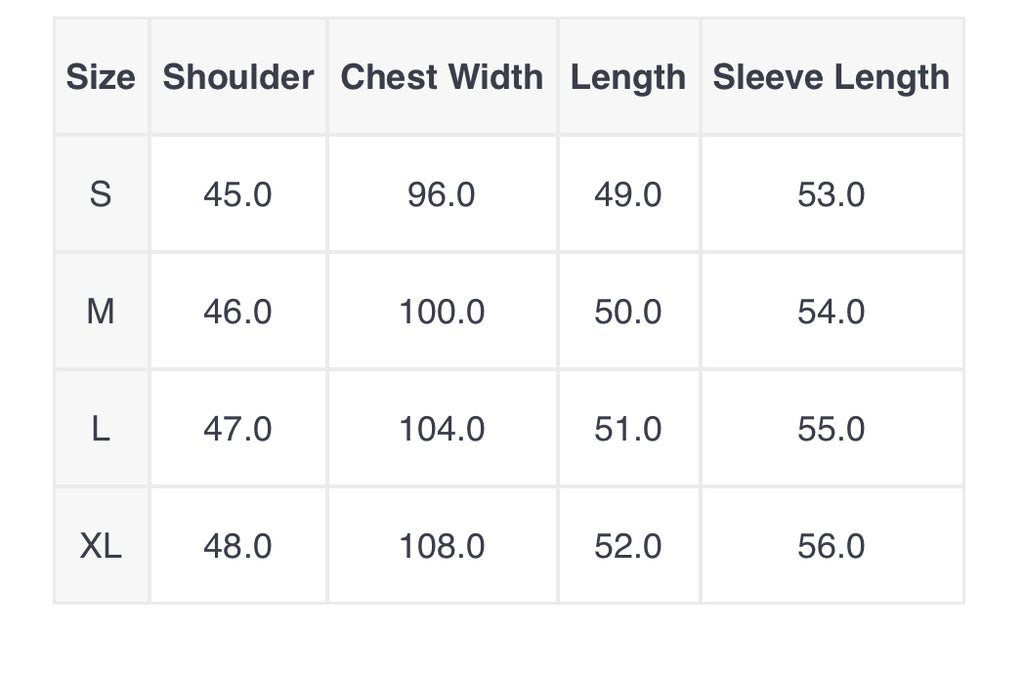Click sleeve length value 56.0
This screenshot has width=1024, height=673.
(x=831, y=546)
